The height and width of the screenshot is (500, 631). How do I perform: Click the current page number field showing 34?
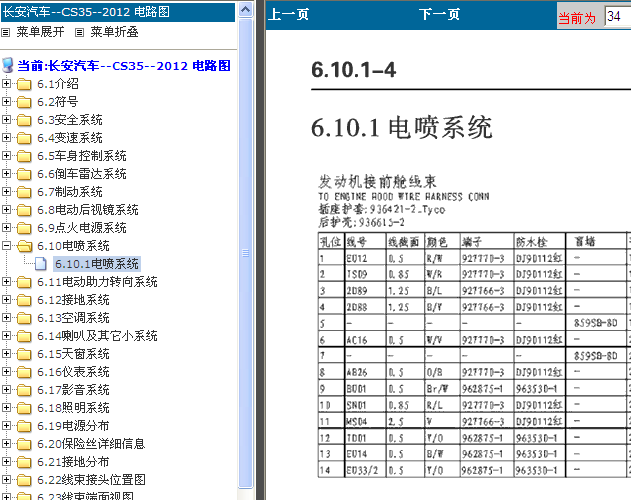coord(618,17)
